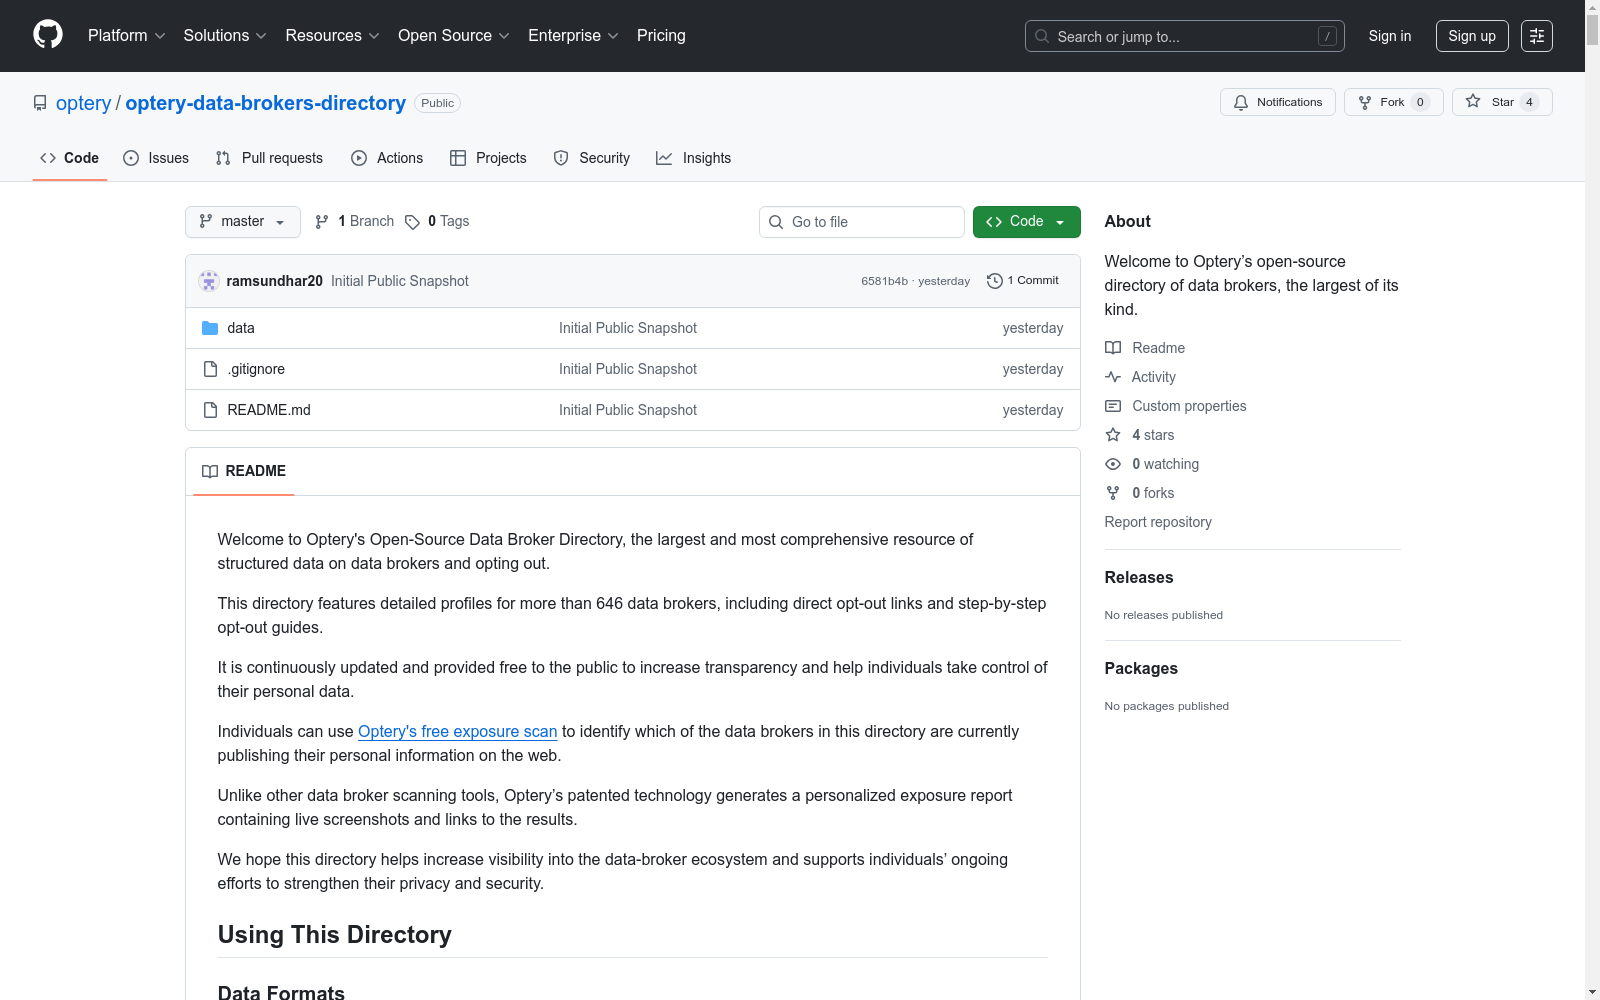Click the Pricing link
The height and width of the screenshot is (1000, 1600).
pyautogui.click(x=661, y=35)
